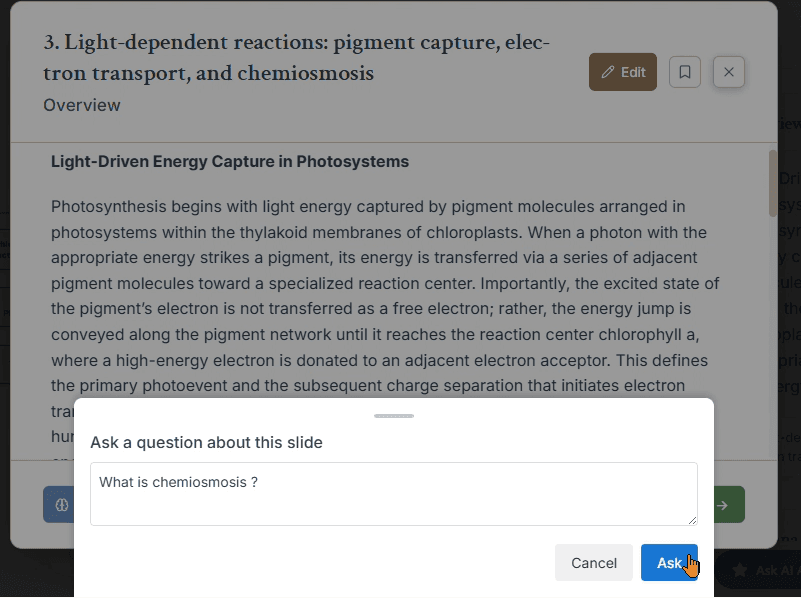
Task: Click the heading 'Light-Driven Energy Capture in Photosystems'
Action: pos(230,161)
